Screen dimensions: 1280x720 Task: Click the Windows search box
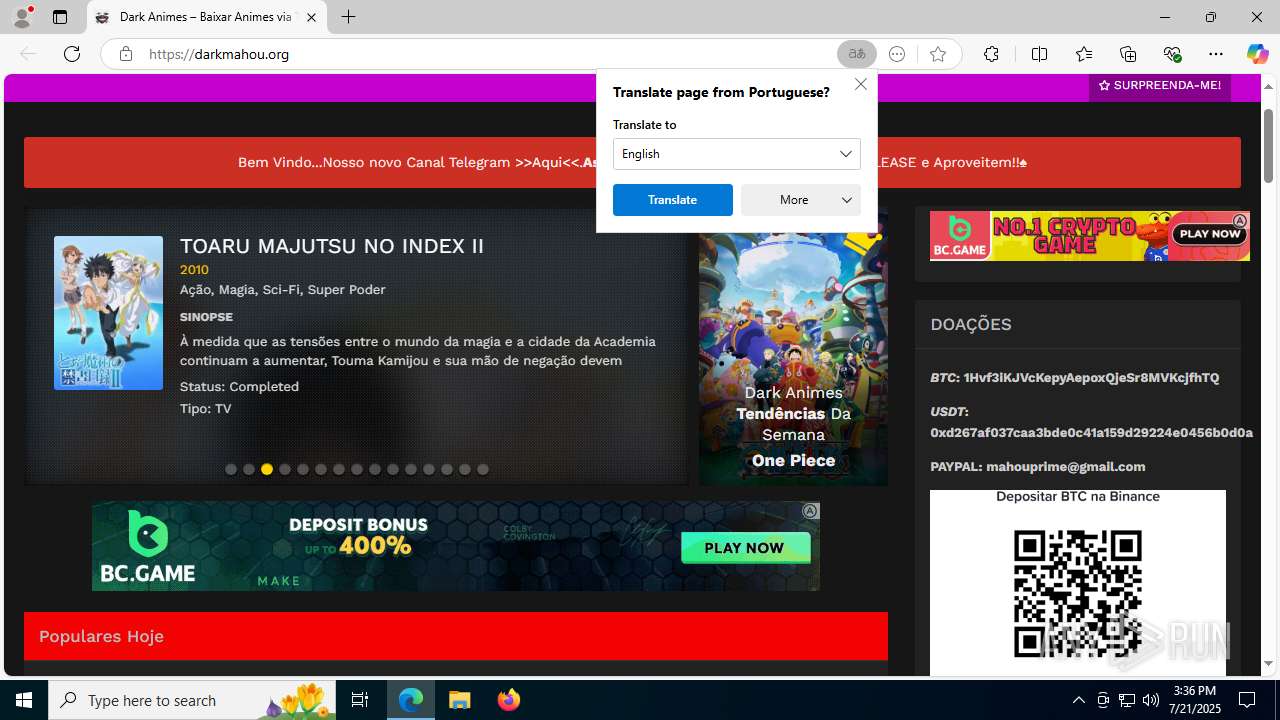[x=192, y=700]
